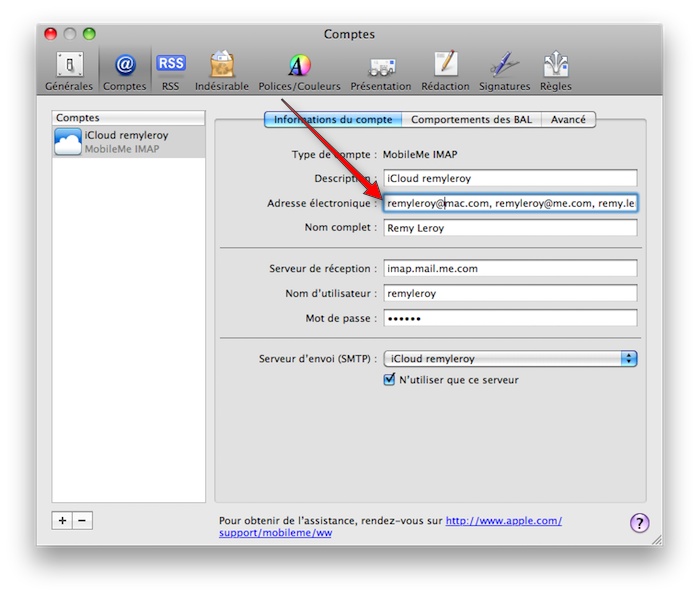Open the Règles preferences pane

(556, 71)
